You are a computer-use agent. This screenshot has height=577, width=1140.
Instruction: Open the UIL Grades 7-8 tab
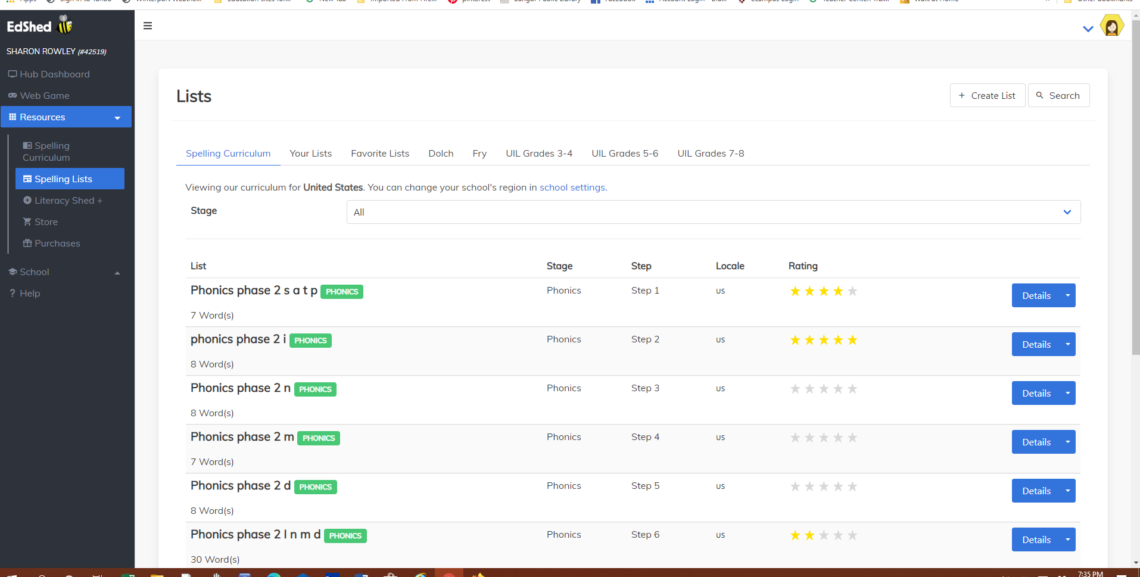(x=710, y=153)
